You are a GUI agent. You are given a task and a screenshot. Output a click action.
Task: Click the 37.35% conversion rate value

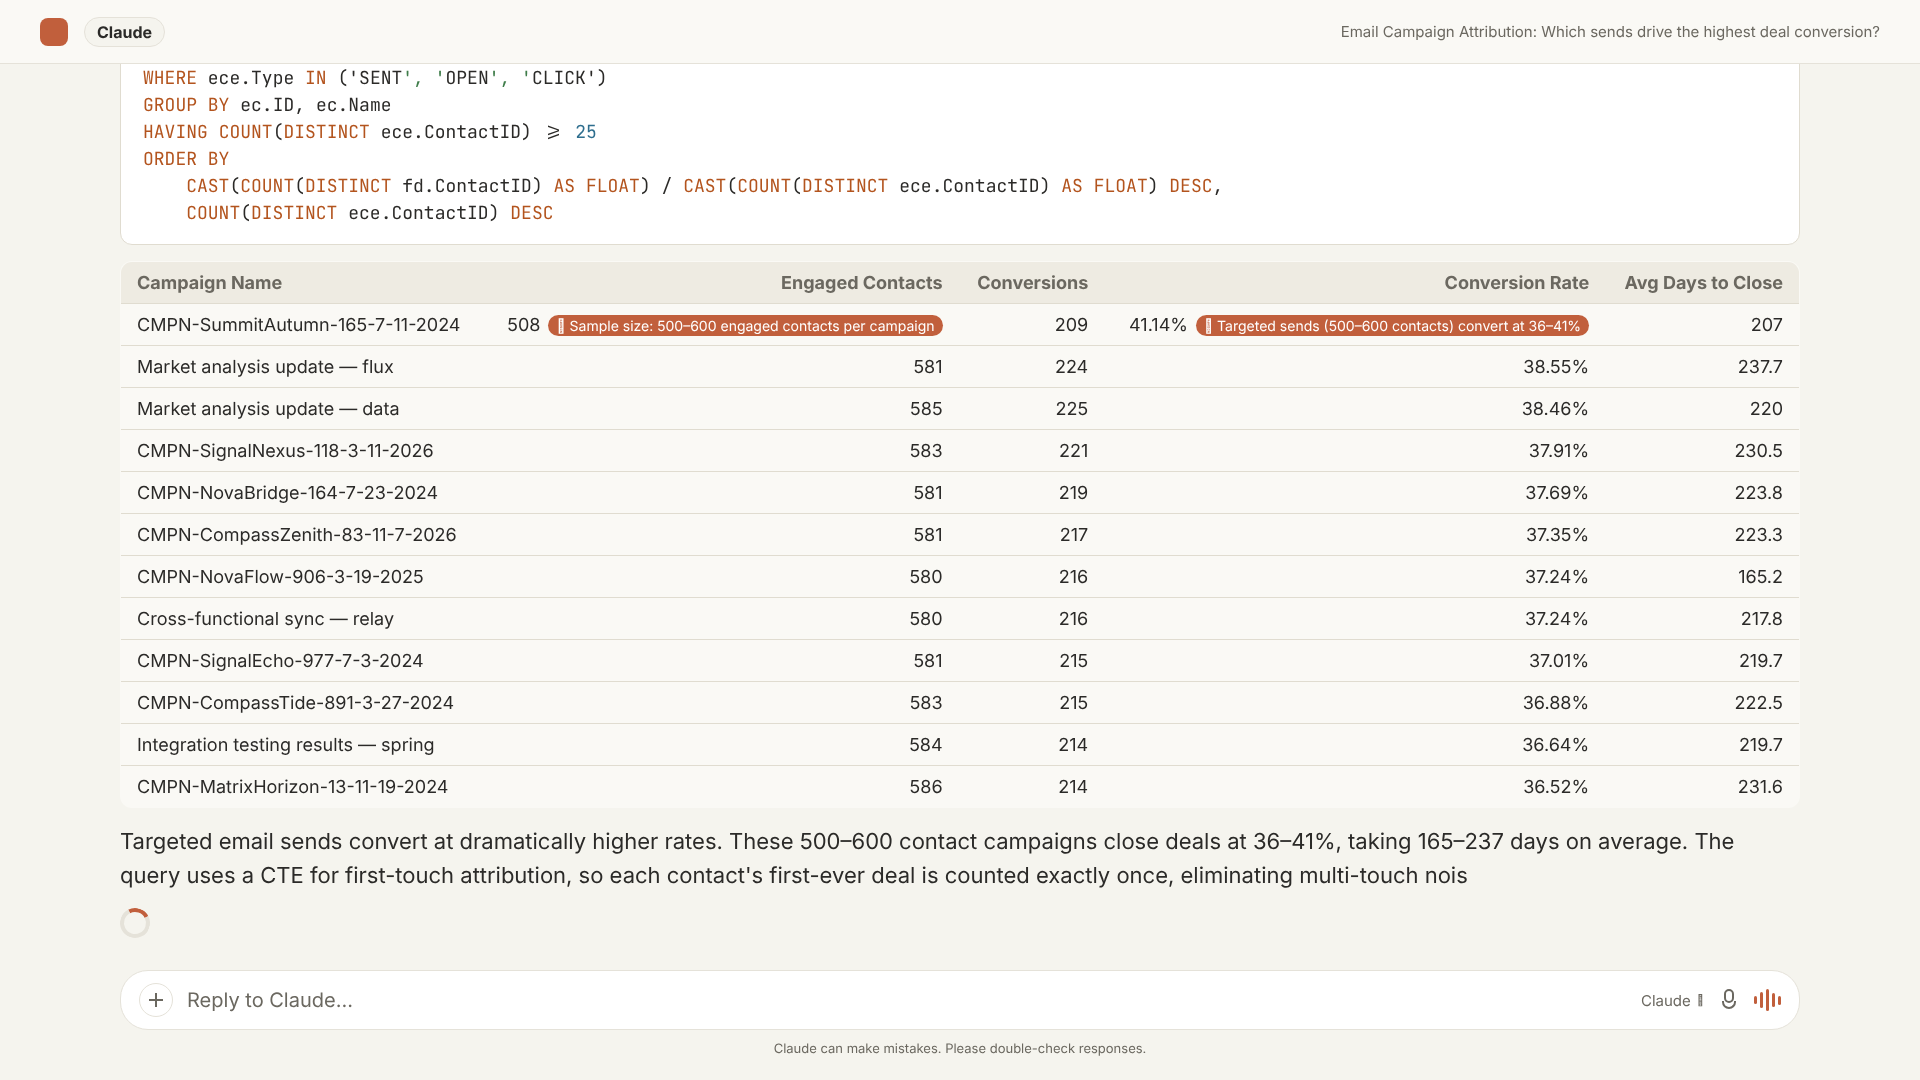[1557, 535]
